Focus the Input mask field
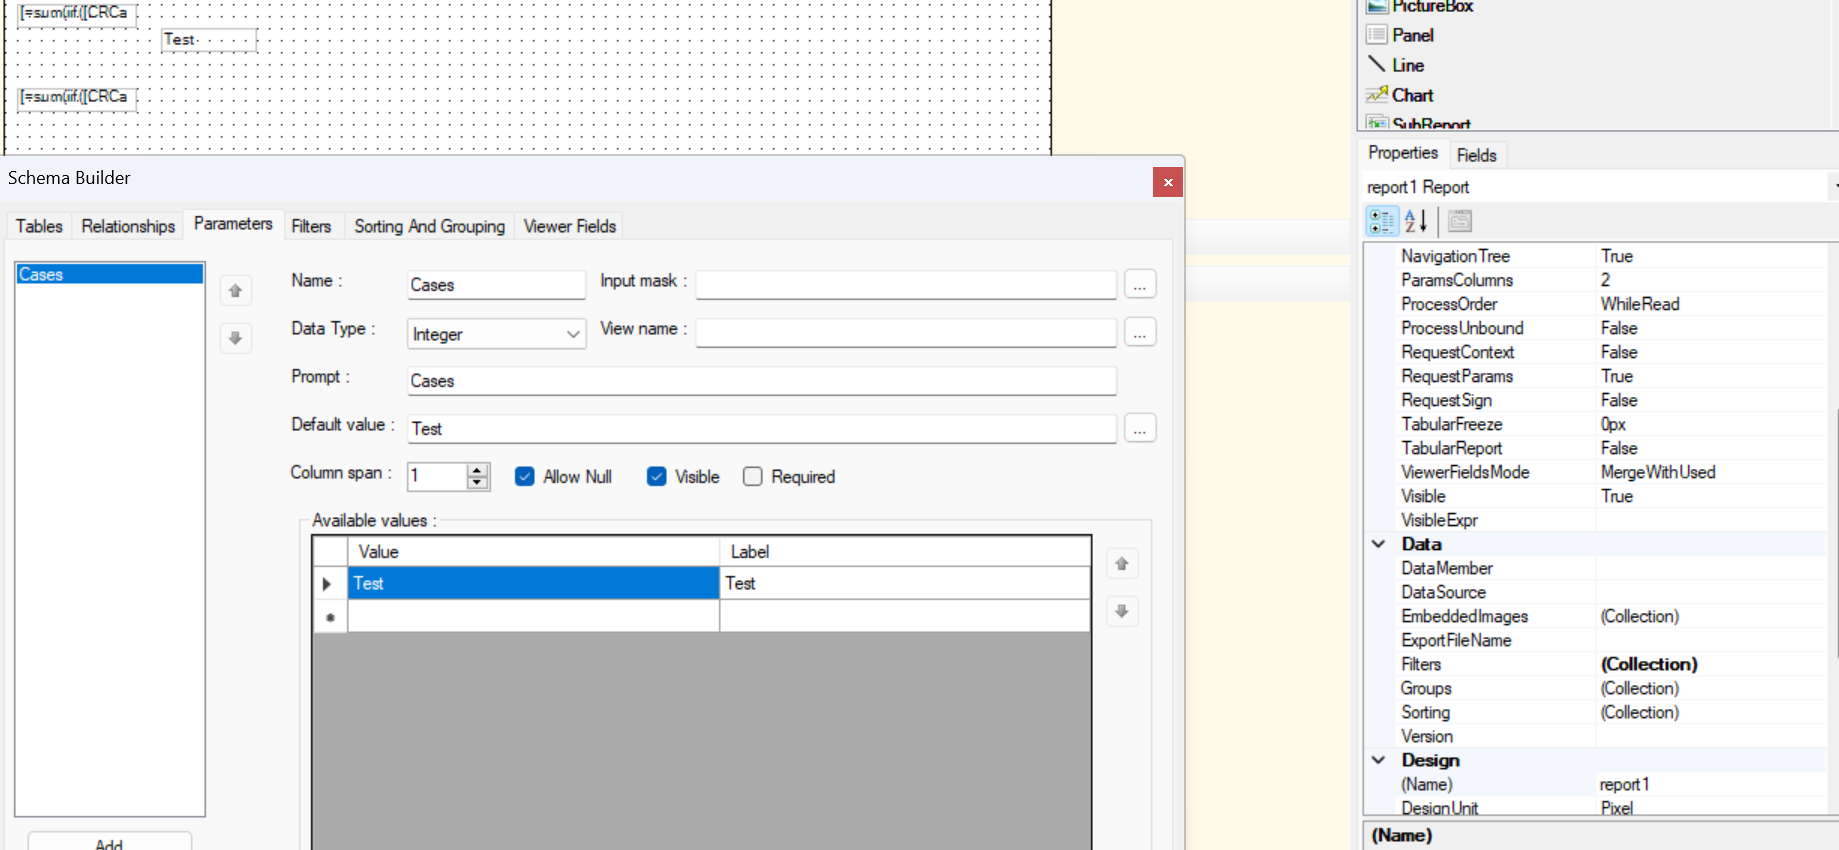 [x=906, y=284]
